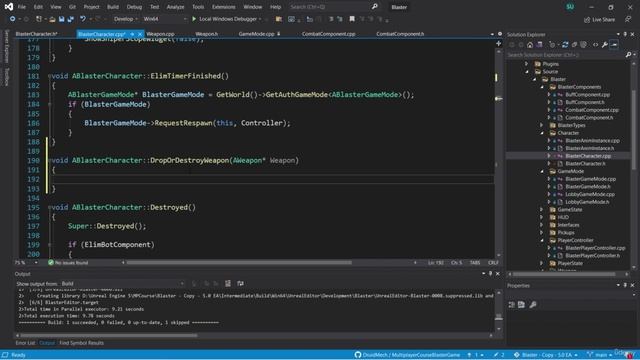Click Solution Explorer Properties wrench icon
The image size is (640, 360).
point(604,44)
